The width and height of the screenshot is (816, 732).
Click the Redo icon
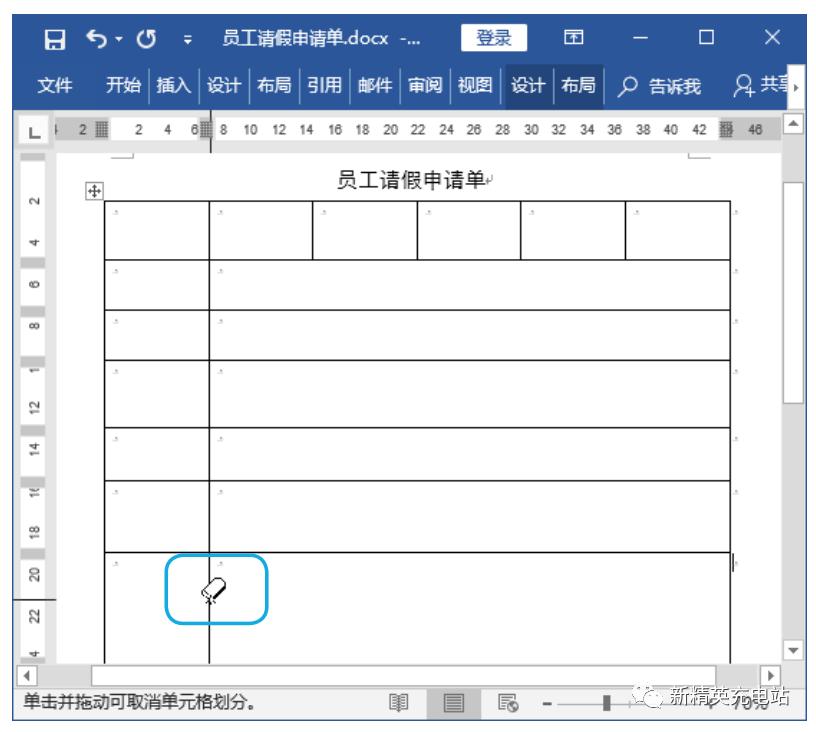point(146,37)
